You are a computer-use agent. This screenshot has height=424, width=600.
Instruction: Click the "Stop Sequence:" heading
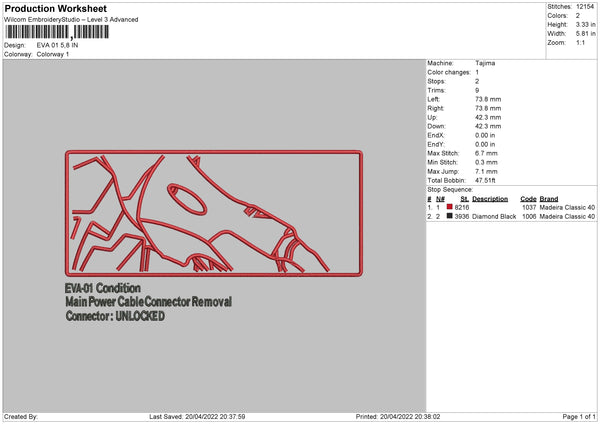450,190
